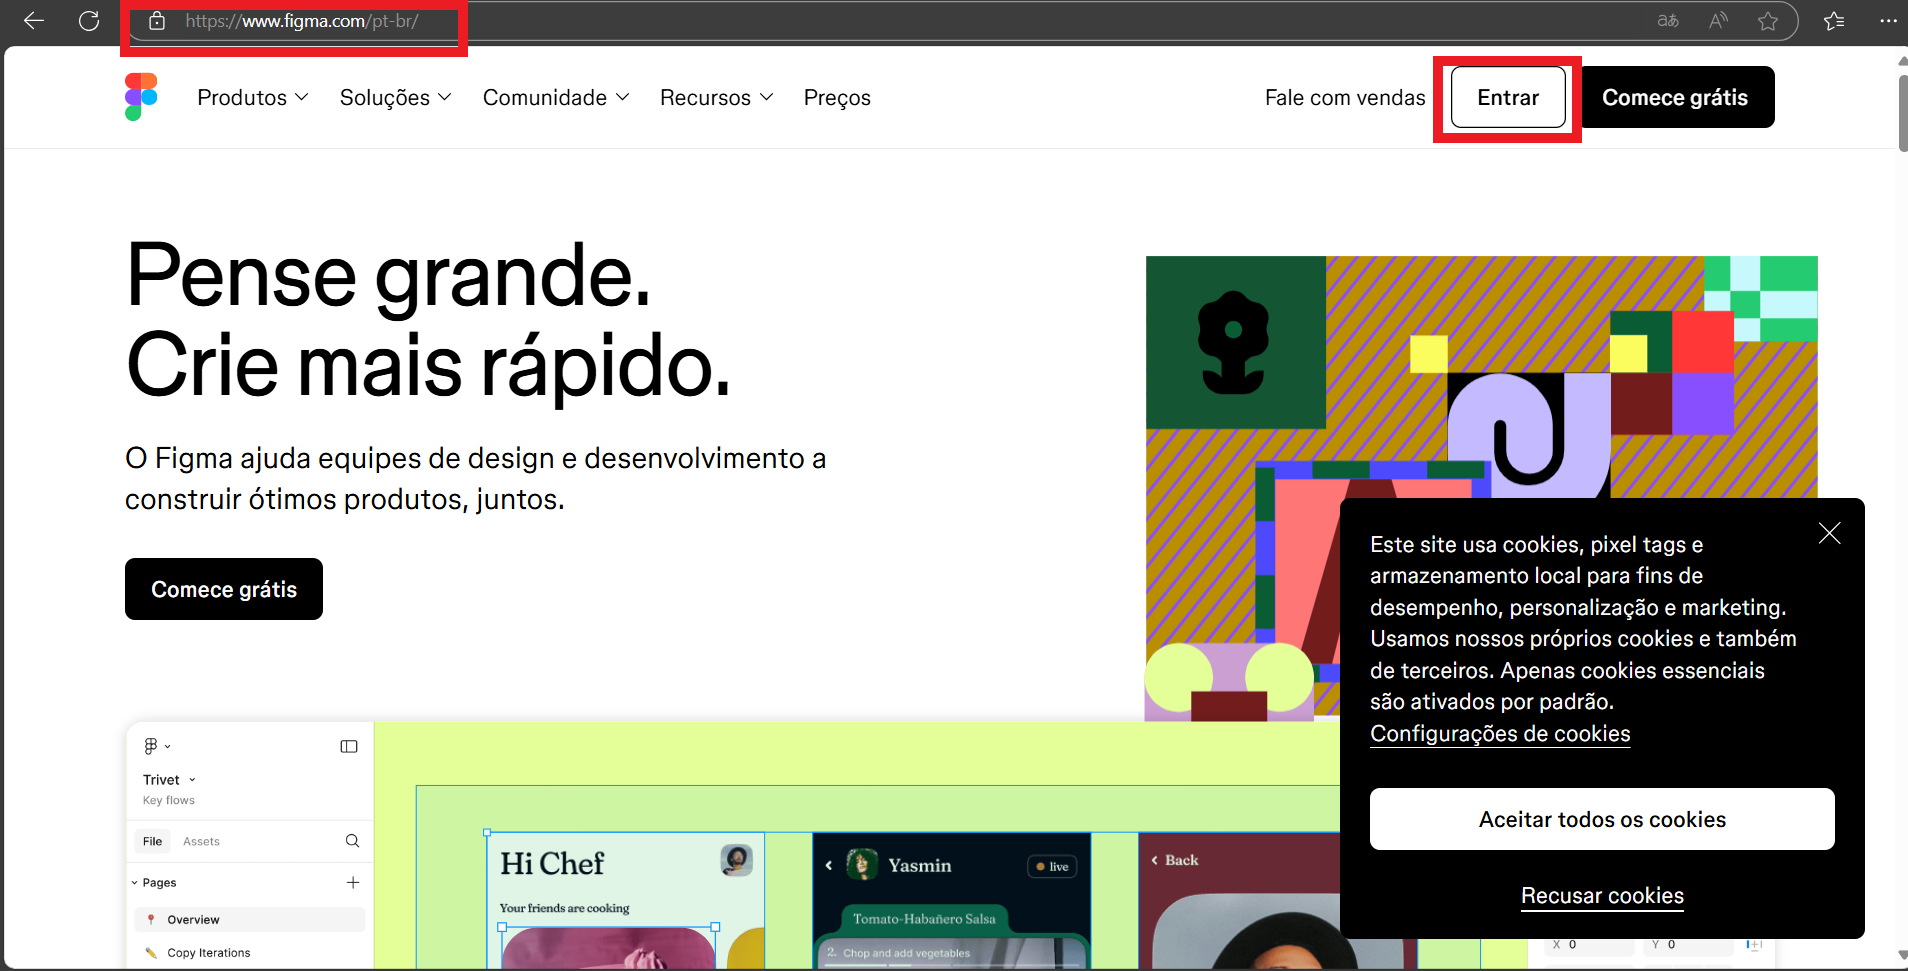Expand the Soluções menu
This screenshot has height=971, width=1908.
396,98
